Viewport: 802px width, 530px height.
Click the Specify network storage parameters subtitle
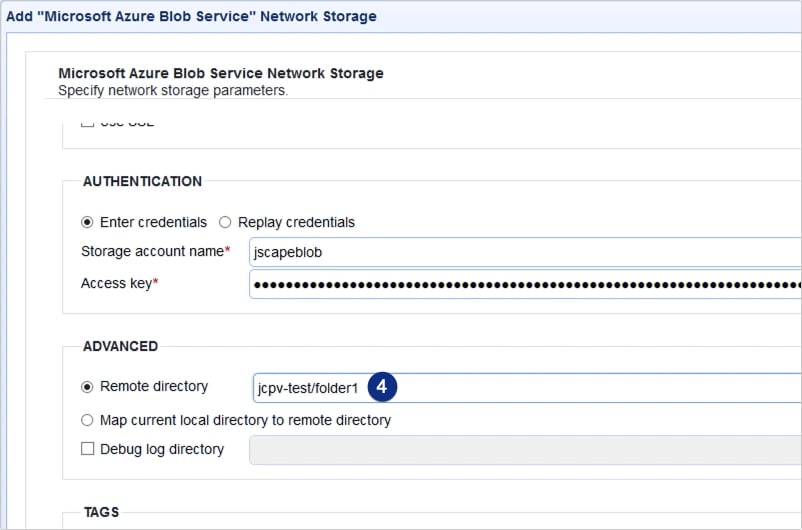click(x=173, y=90)
